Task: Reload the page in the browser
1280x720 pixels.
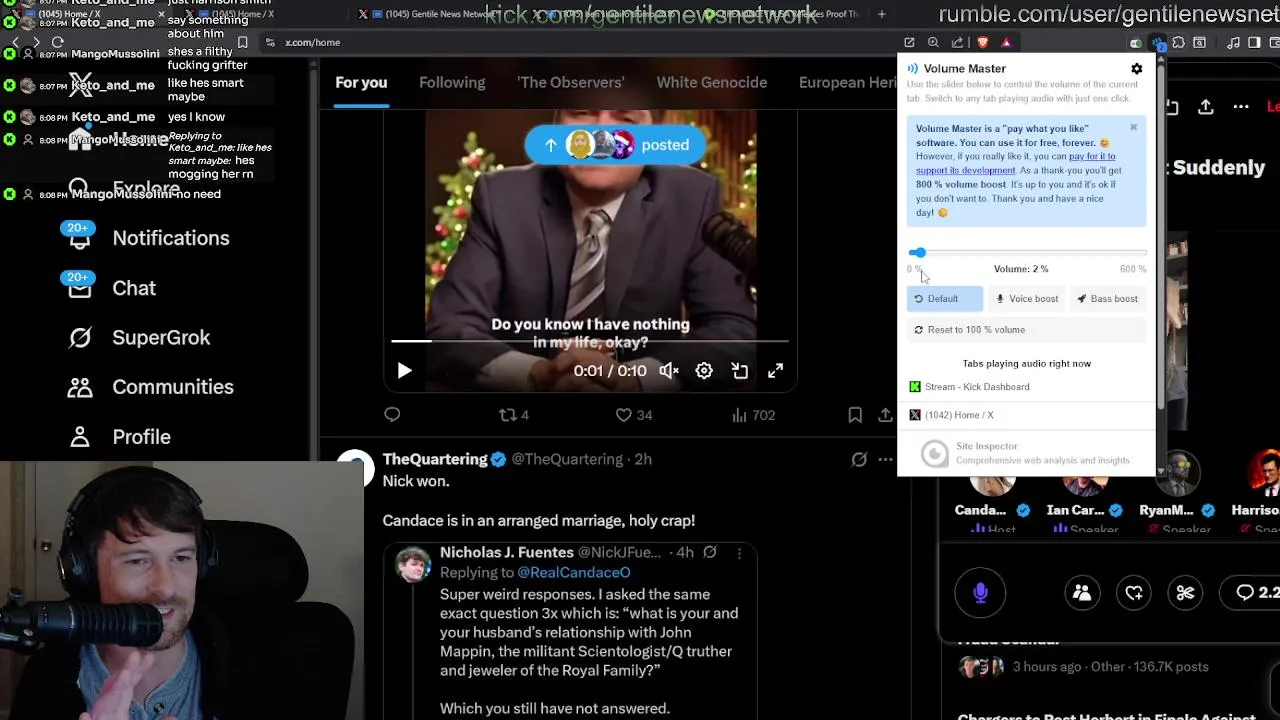Action: (x=58, y=42)
